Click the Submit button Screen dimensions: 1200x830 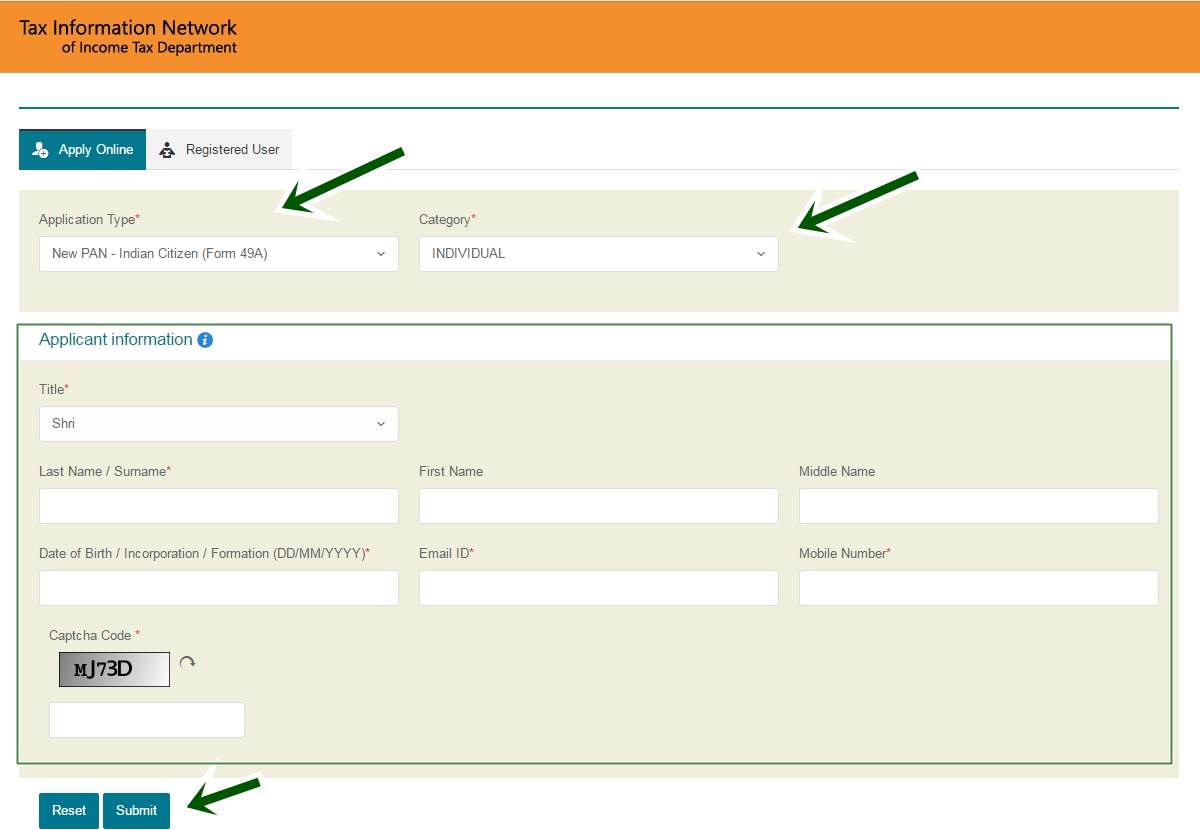pyautogui.click(x=136, y=810)
